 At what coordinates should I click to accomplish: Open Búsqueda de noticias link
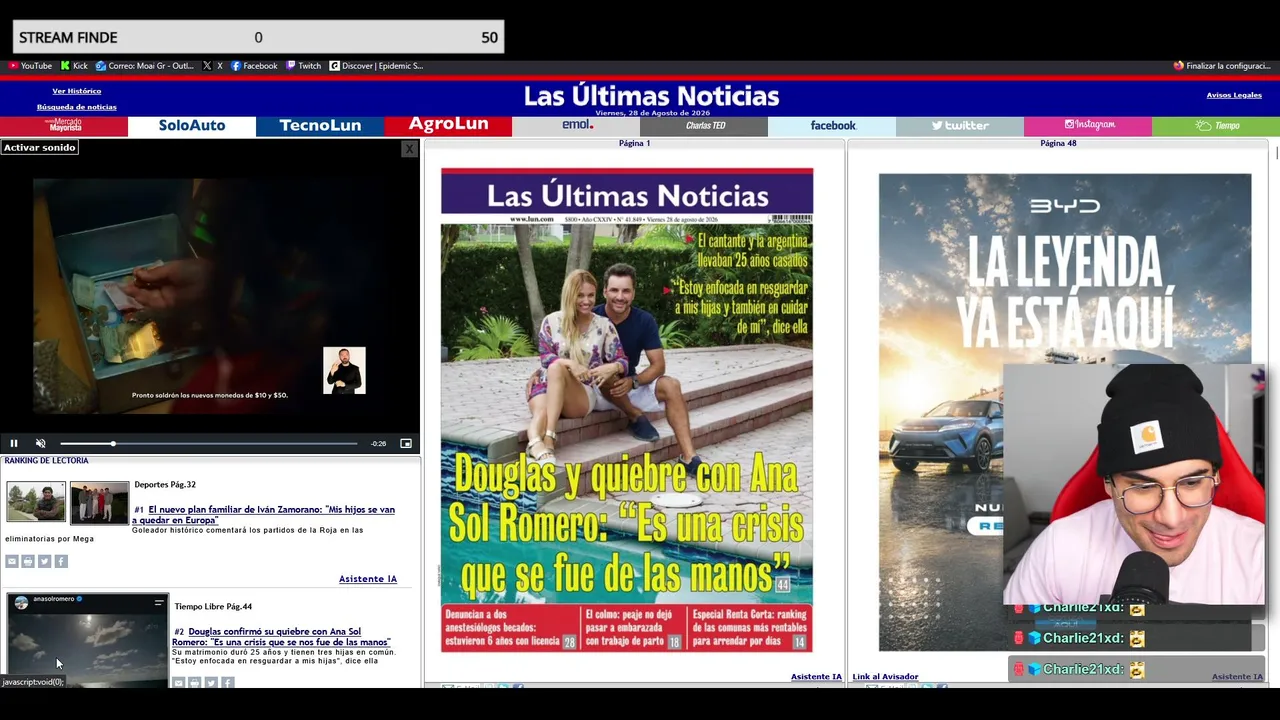77,107
